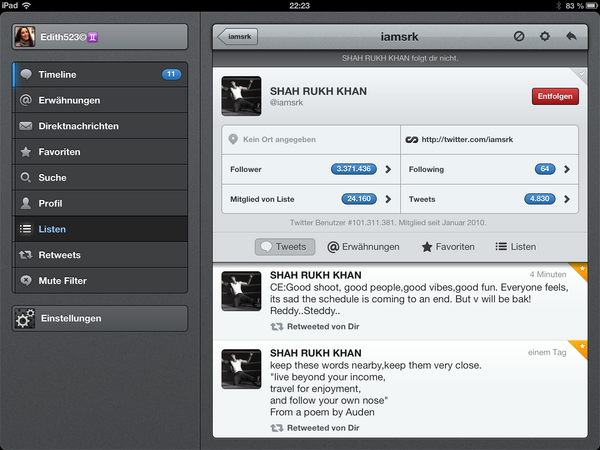Click the 'Twitter Benutzer #101.311.381' info line

pyautogui.click(x=388, y=223)
